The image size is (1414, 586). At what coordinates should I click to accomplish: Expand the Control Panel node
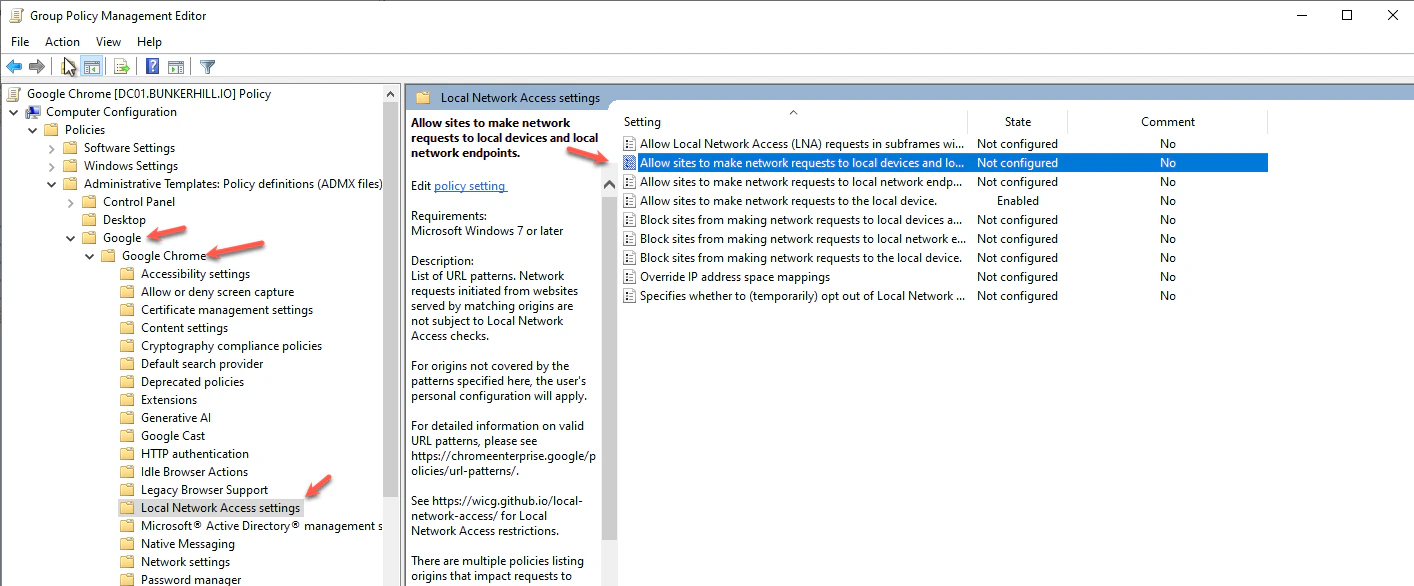point(71,202)
